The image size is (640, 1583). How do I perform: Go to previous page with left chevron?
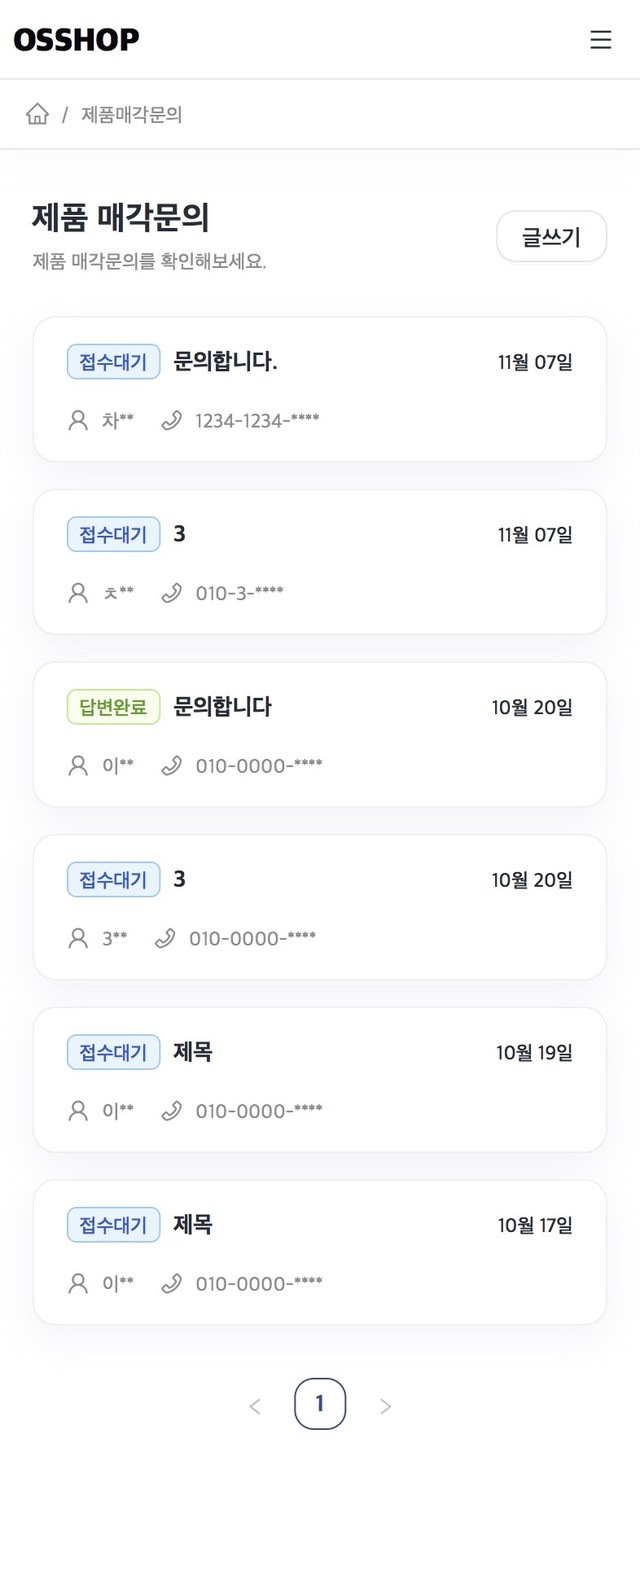point(255,1406)
